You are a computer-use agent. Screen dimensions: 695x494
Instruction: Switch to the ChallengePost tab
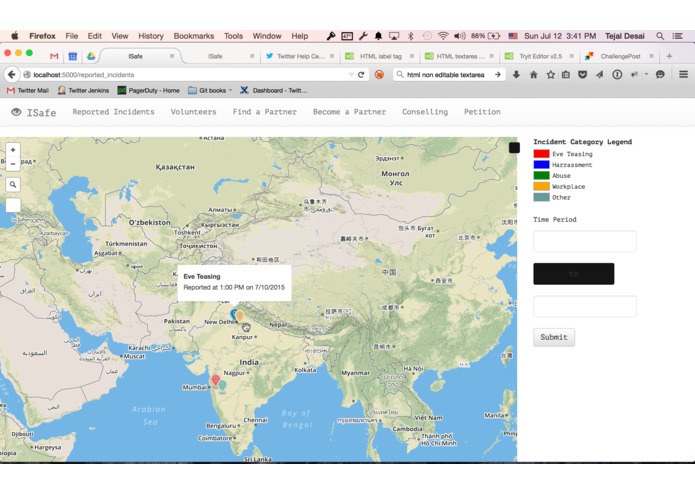point(620,56)
